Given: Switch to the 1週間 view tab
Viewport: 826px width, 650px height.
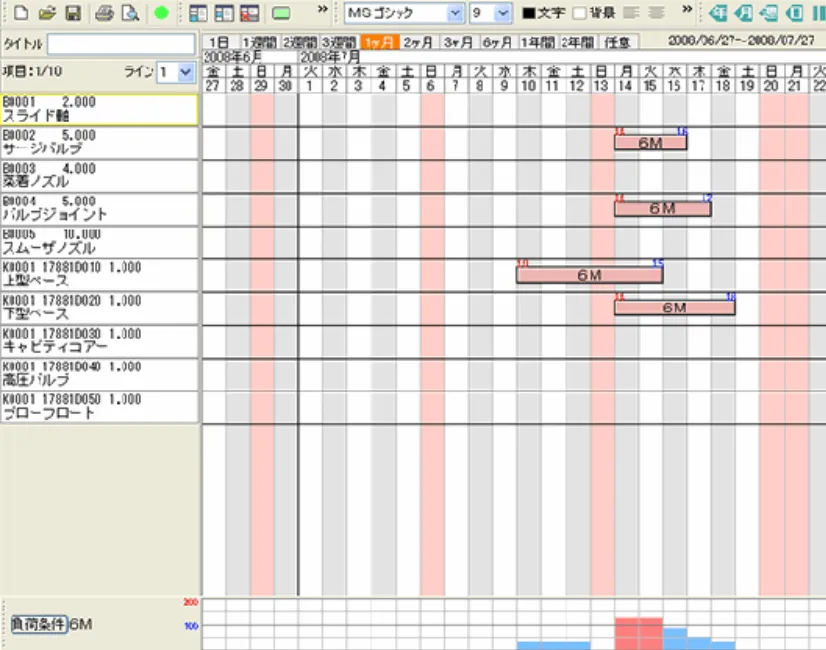Looking at the screenshot, I should (x=259, y=42).
